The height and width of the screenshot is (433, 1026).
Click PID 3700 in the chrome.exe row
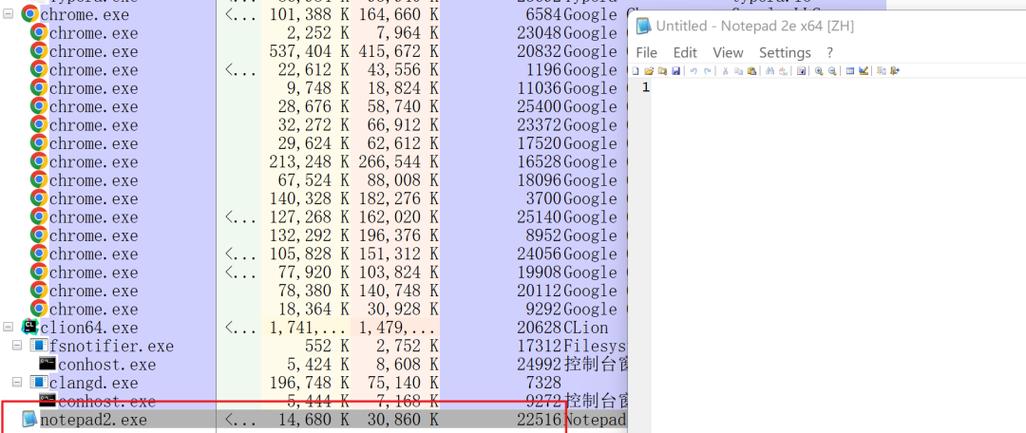tap(544, 198)
